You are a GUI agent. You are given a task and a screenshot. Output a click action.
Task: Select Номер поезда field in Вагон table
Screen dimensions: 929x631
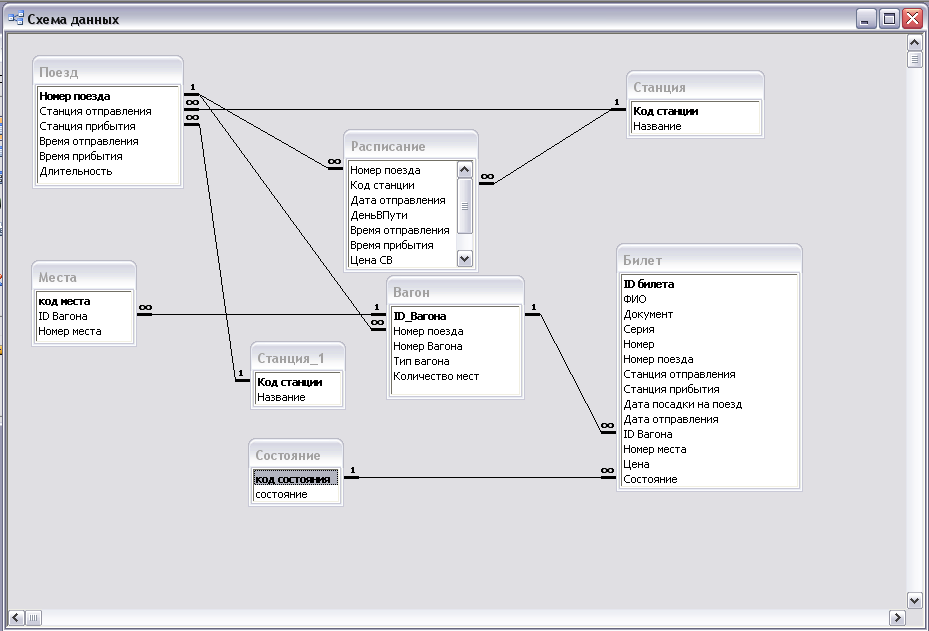(x=455, y=331)
